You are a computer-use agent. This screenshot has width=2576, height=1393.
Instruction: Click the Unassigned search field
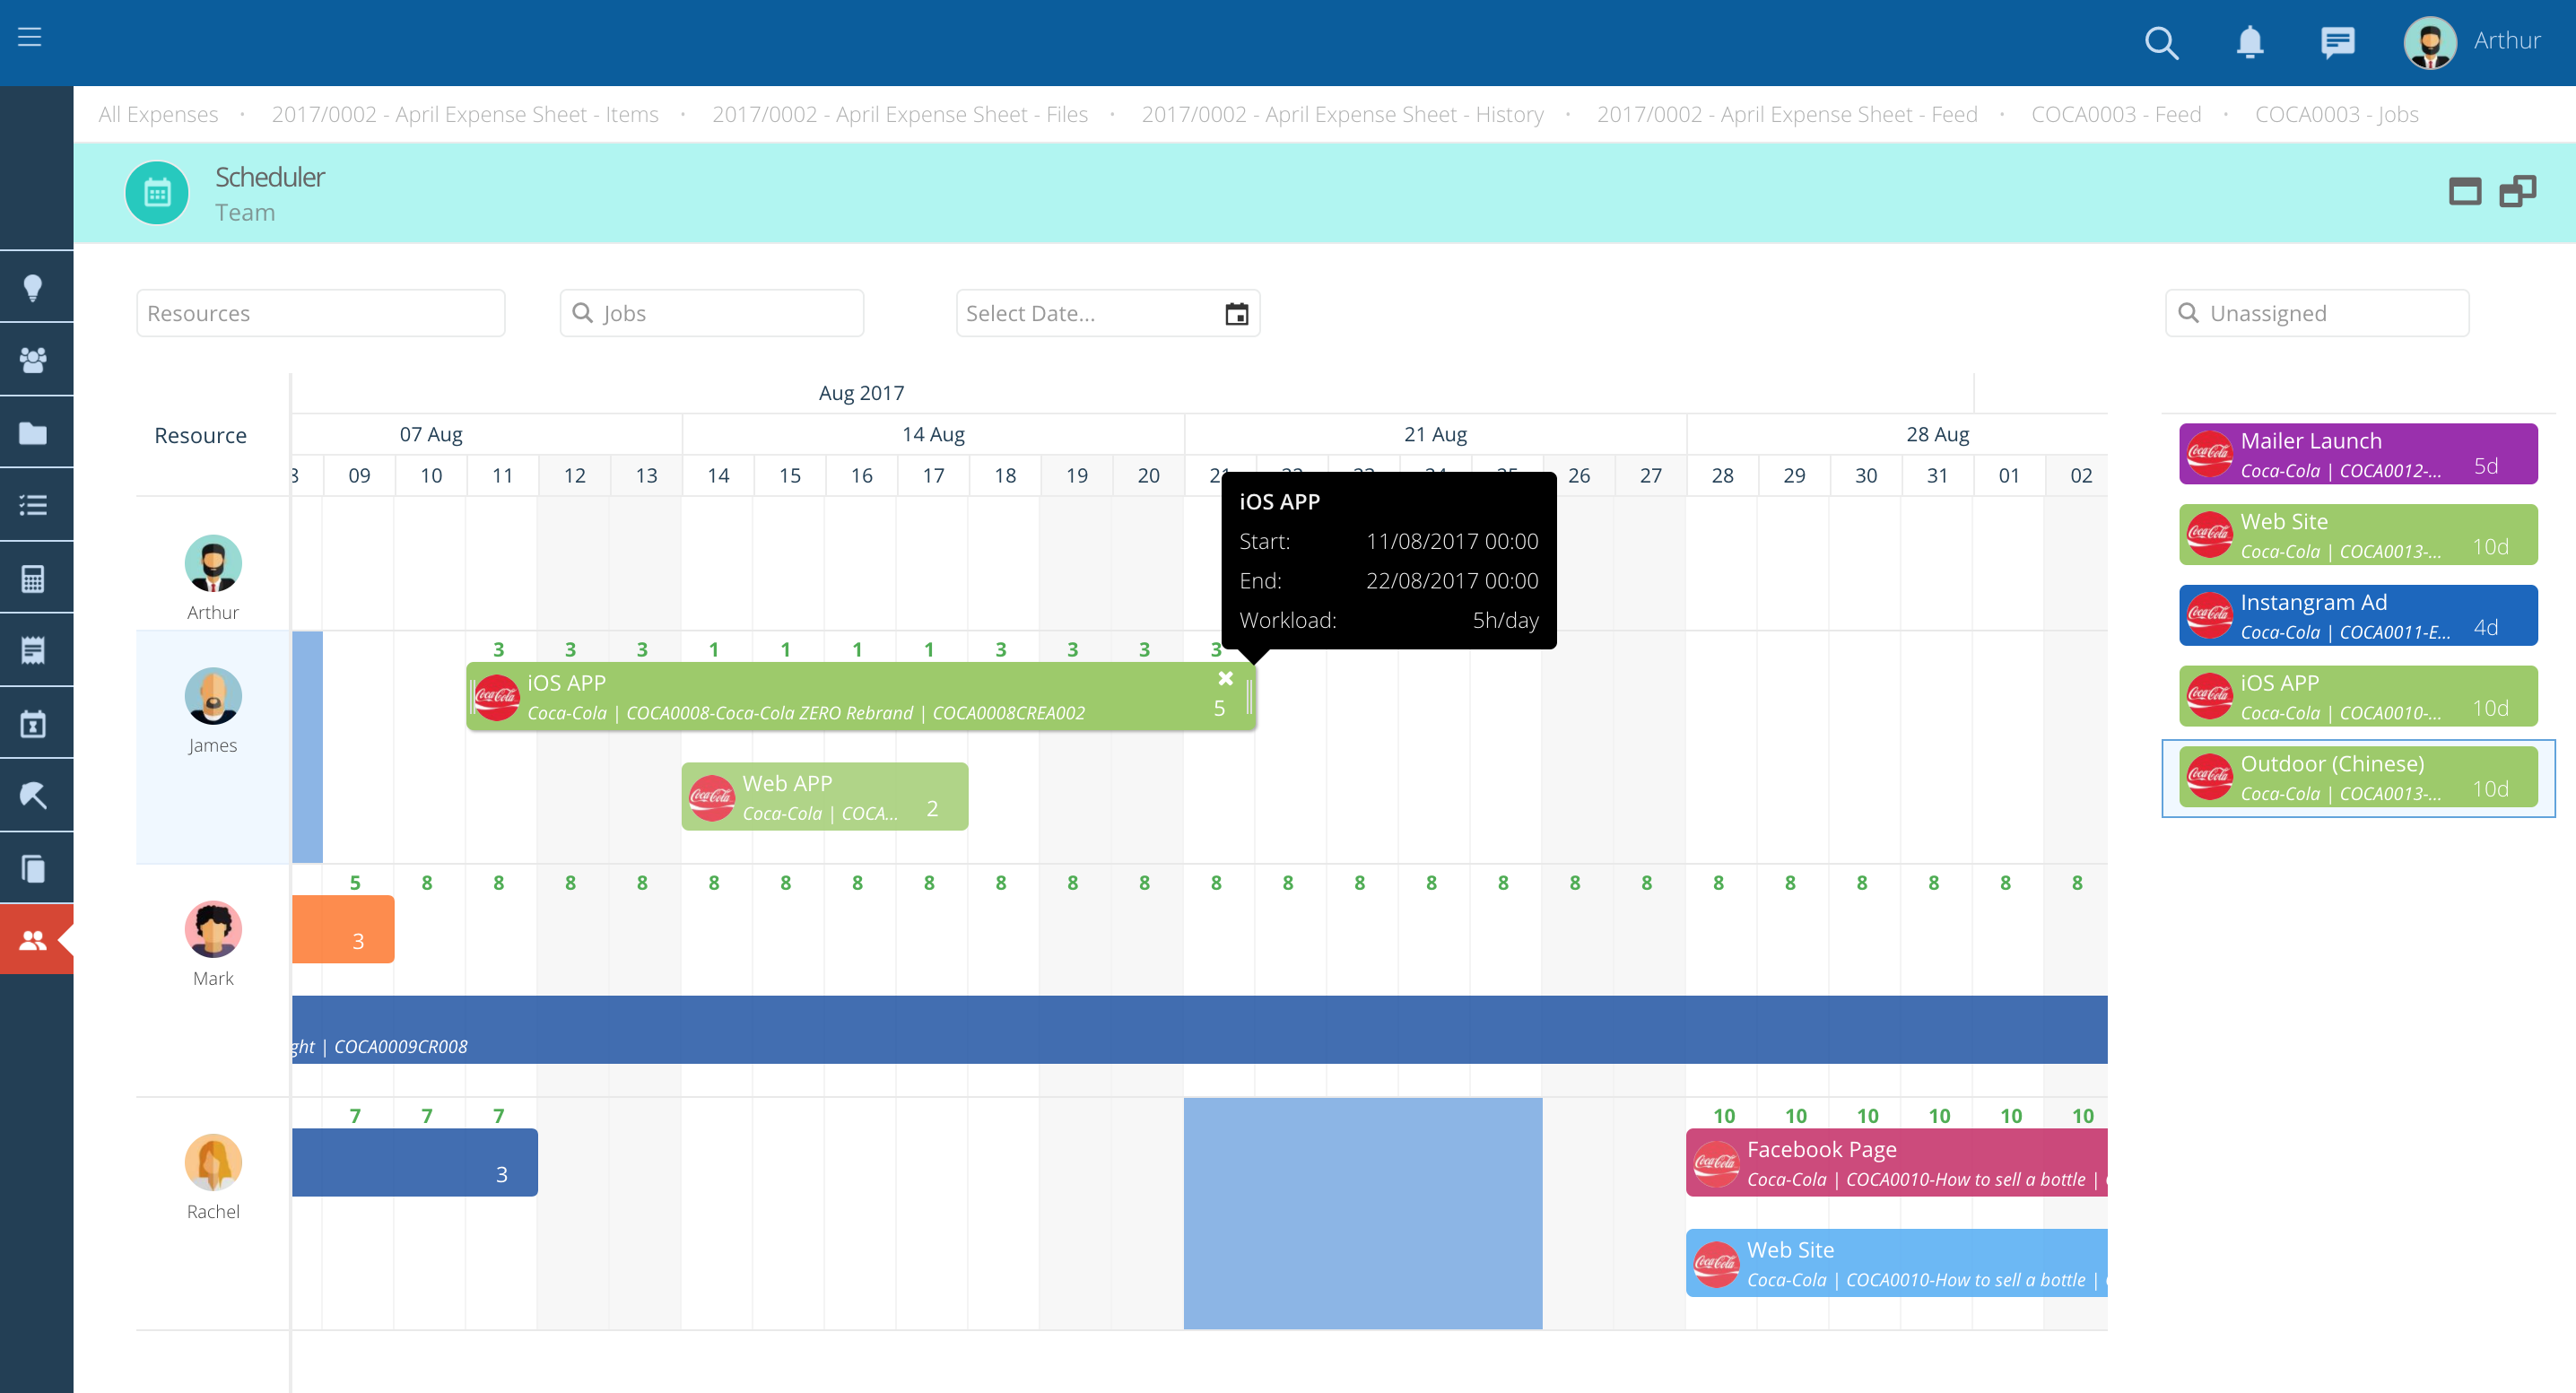[2316, 313]
